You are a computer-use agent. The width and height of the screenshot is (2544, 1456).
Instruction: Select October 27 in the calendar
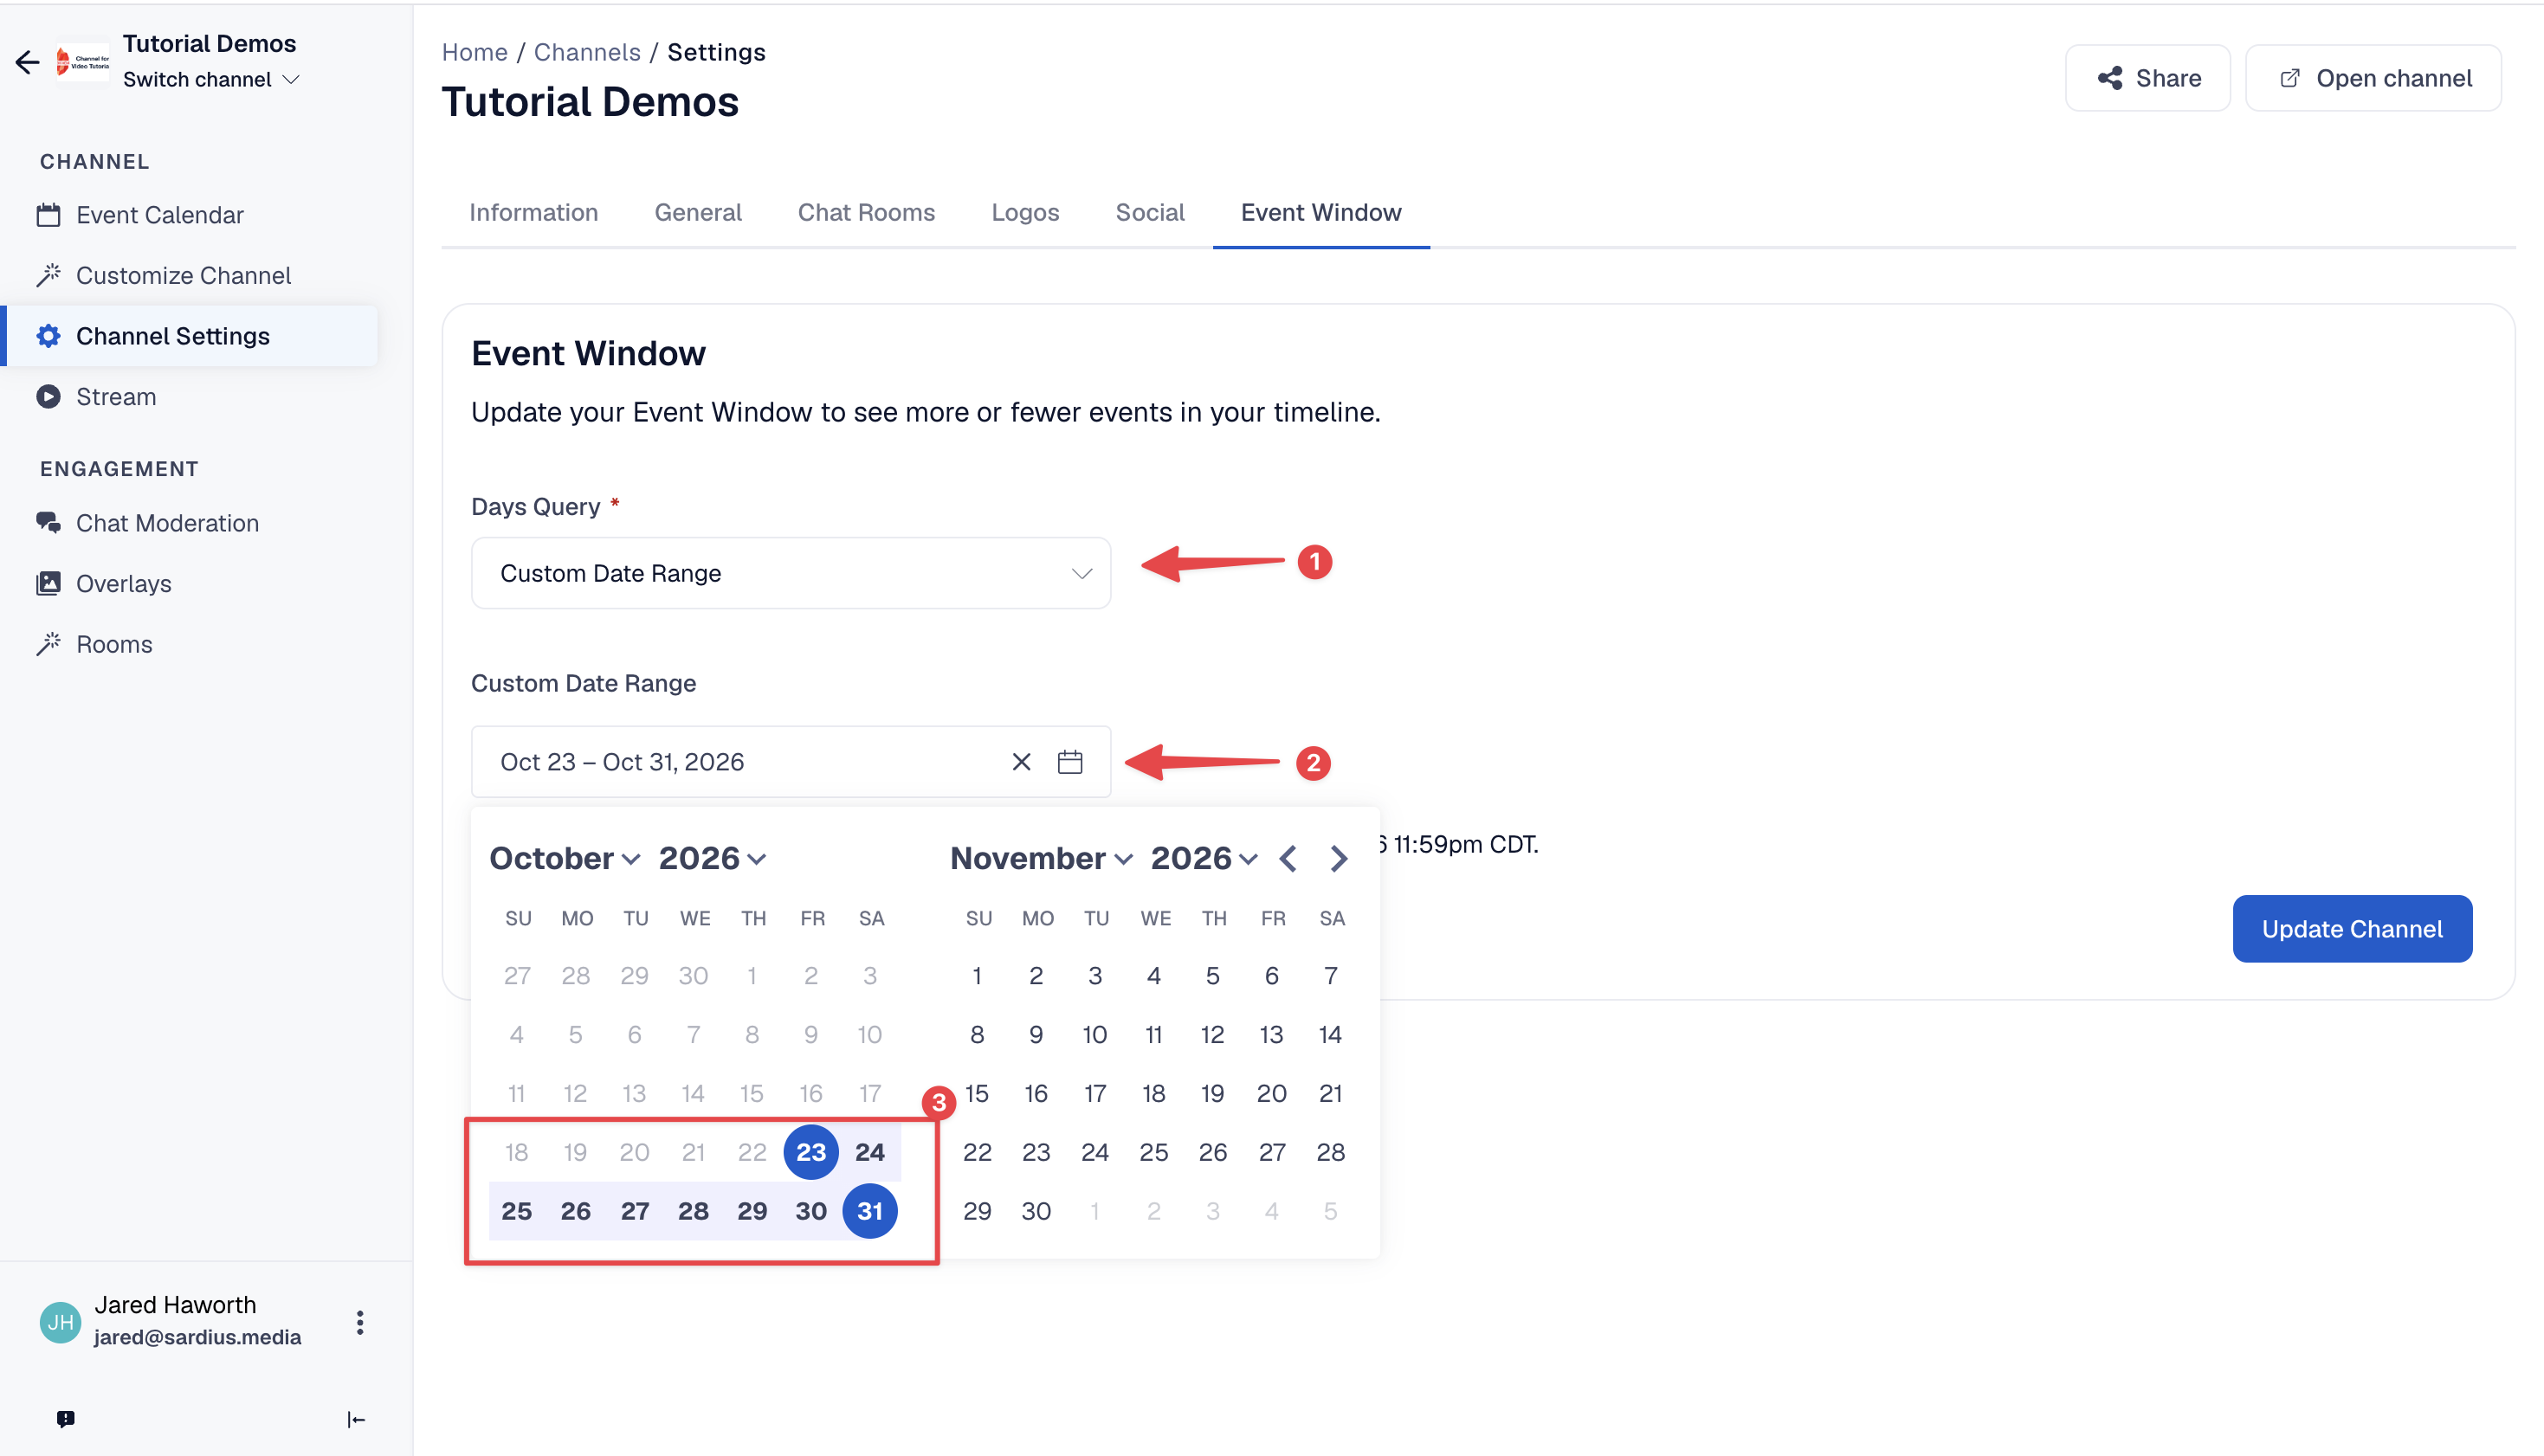[634, 1211]
